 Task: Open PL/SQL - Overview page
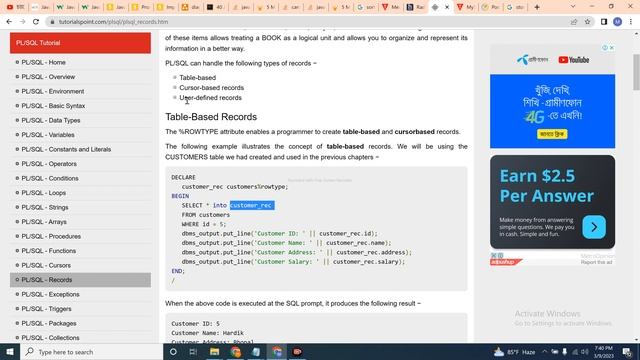(48, 77)
